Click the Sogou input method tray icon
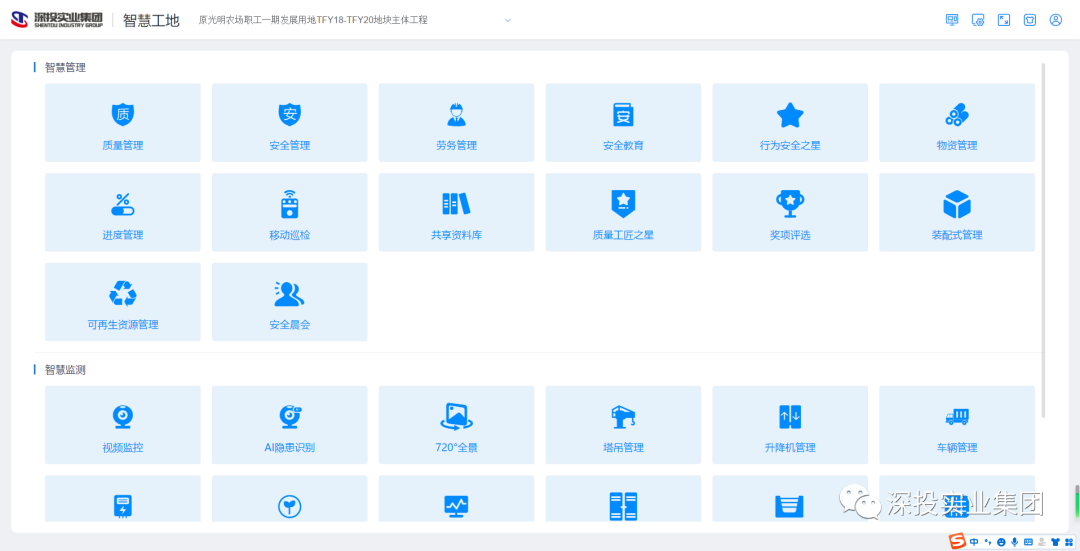The image size is (1080, 551). (x=957, y=541)
